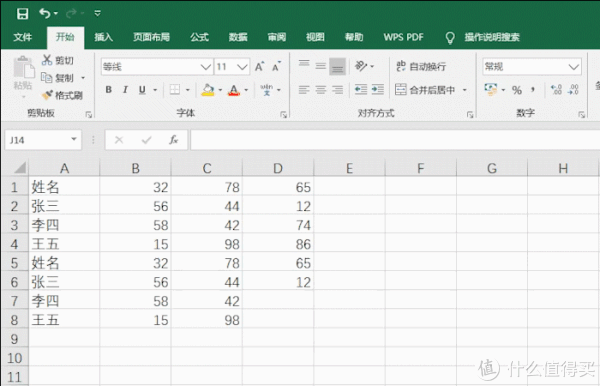
Task: Decrease font size with smaller A icon
Action: pos(276,67)
